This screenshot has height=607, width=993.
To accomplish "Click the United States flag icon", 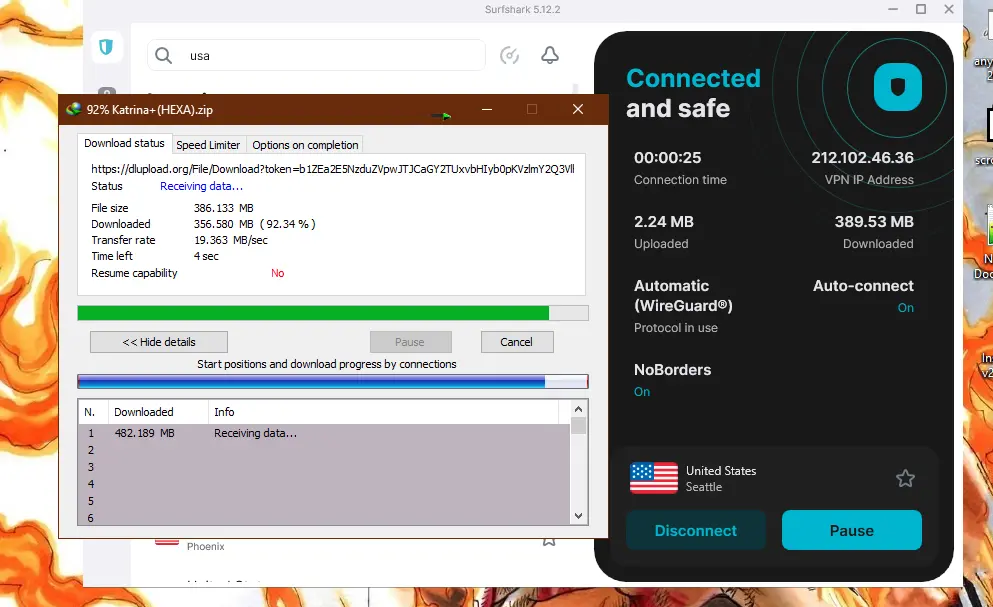I will pyautogui.click(x=654, y=478).
